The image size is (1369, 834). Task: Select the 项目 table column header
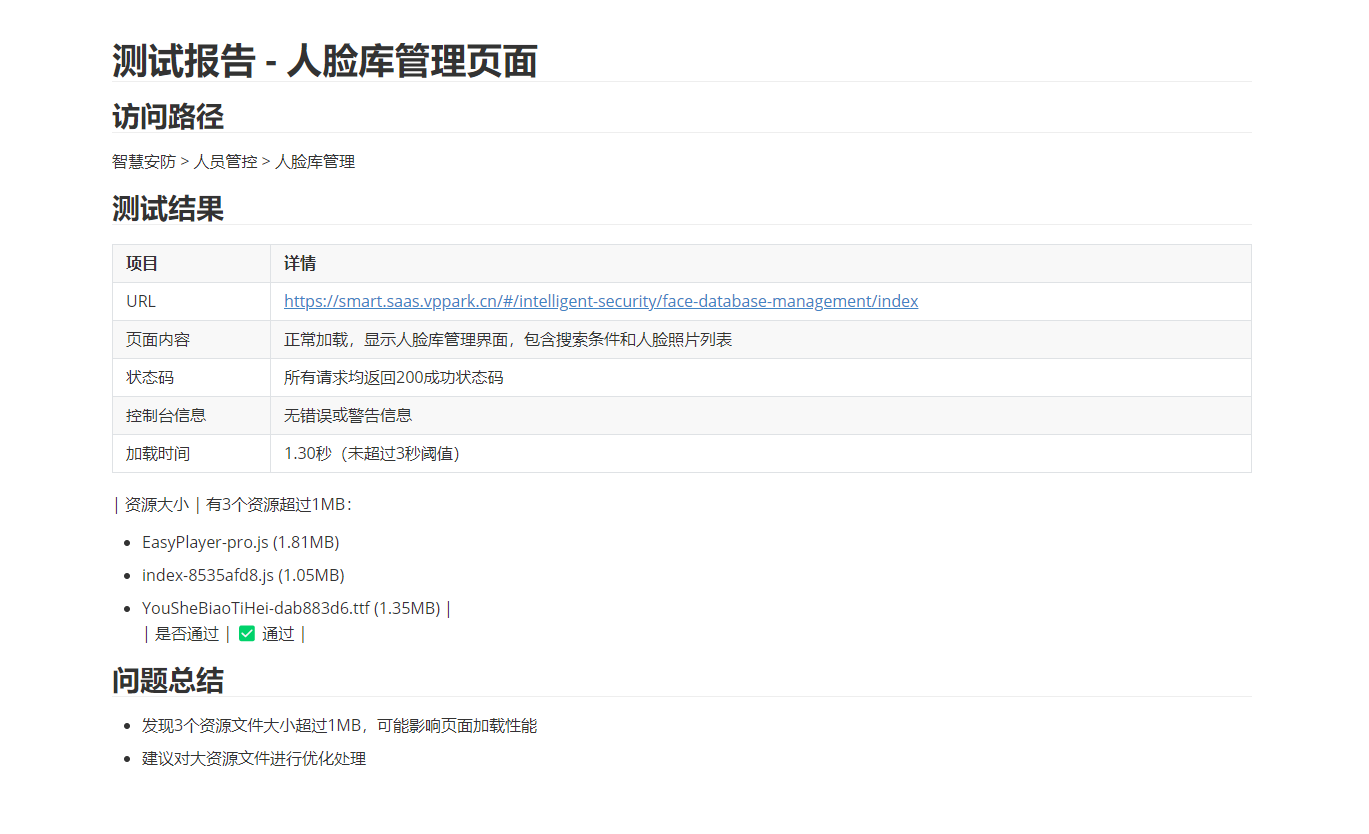[x=142, y=264]
